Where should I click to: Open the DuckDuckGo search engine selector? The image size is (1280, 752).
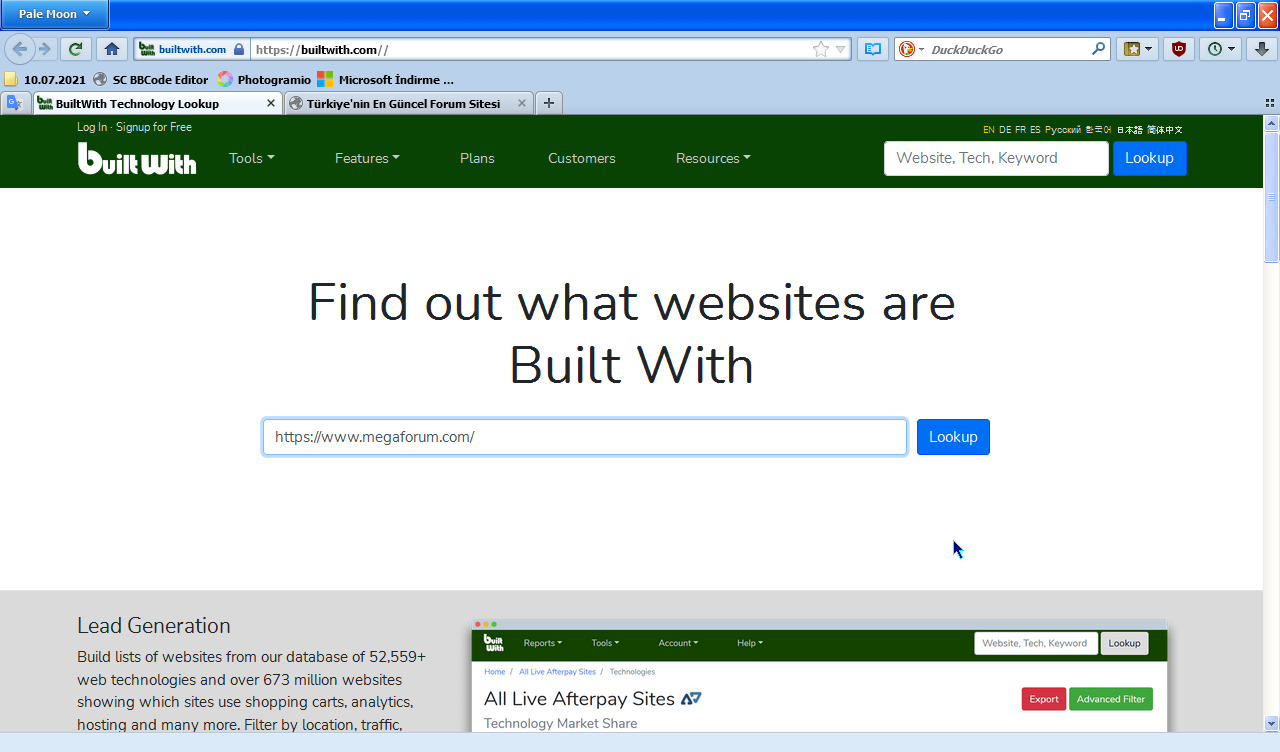(911, 49)
